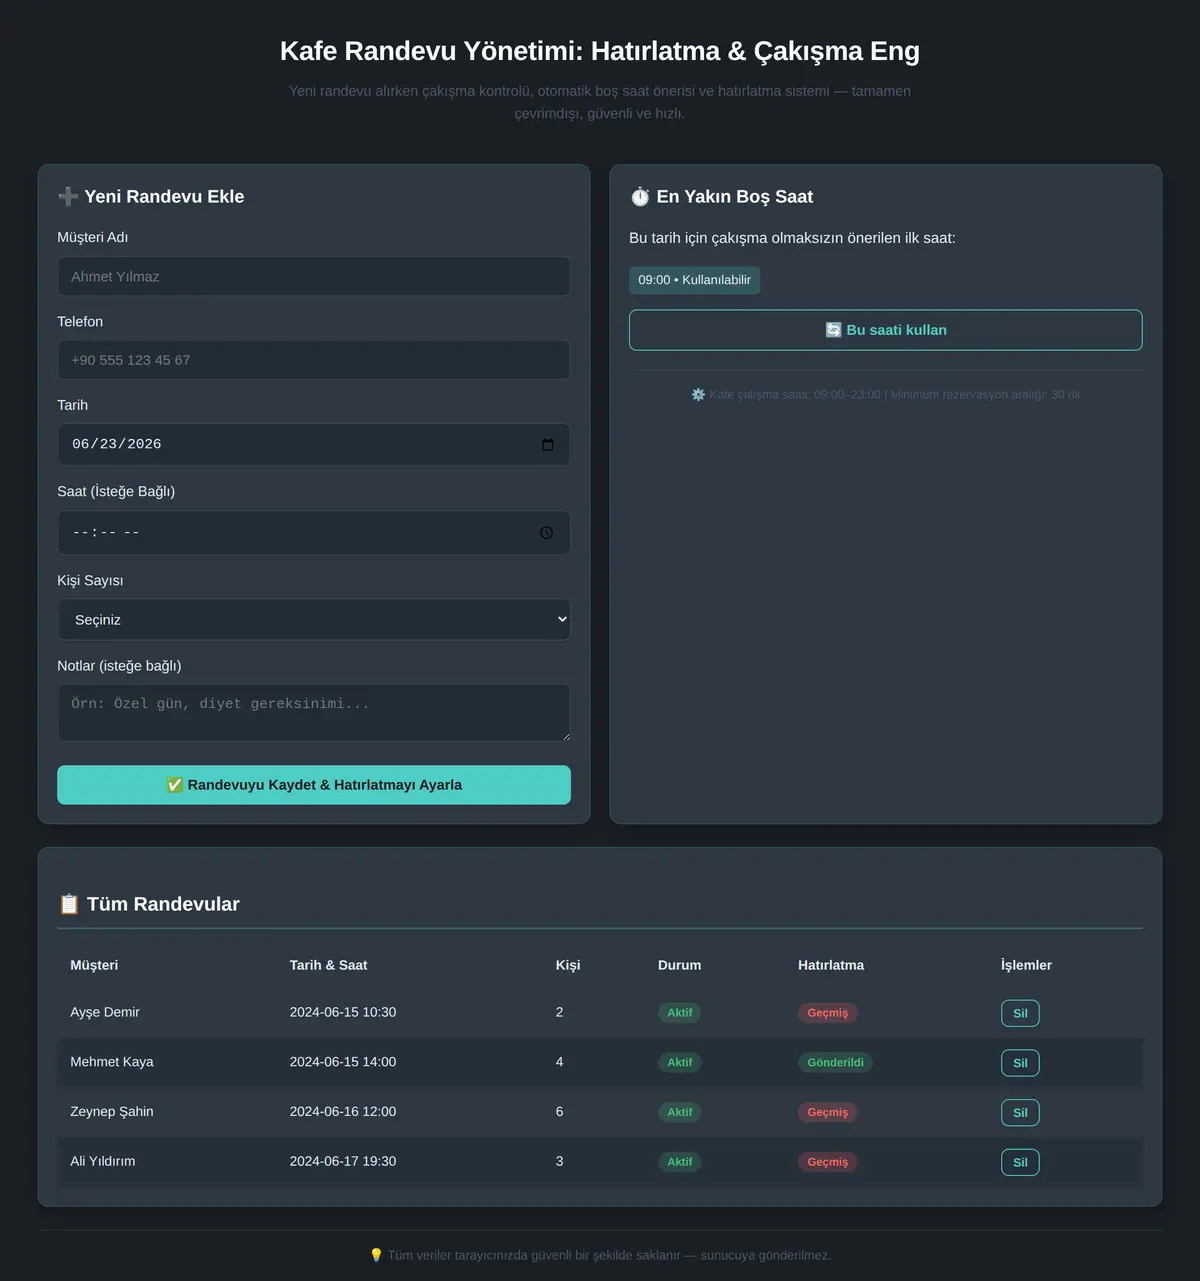Viewport: 1200px width, 1281px height.
Task: Click the Geçmiş badge in Ayşe Demir's row
Action: pos(828,1013)
